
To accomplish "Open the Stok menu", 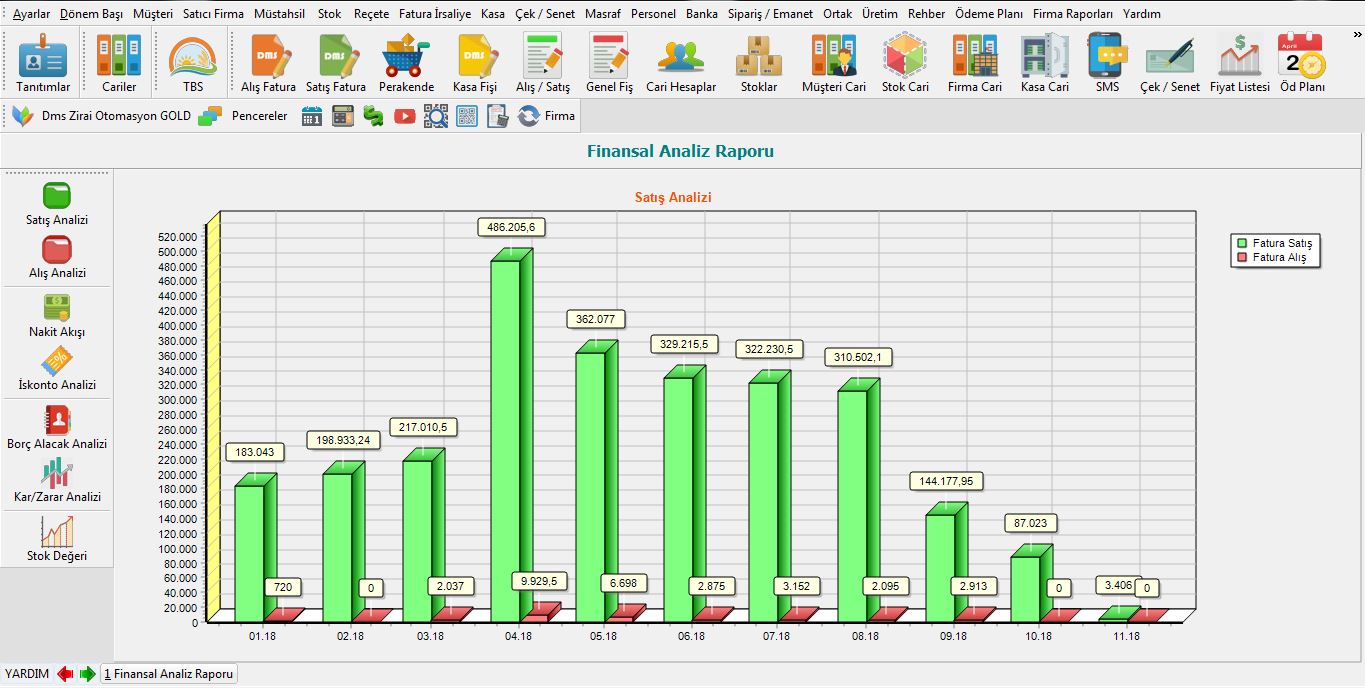I will (x=329, y=14).
